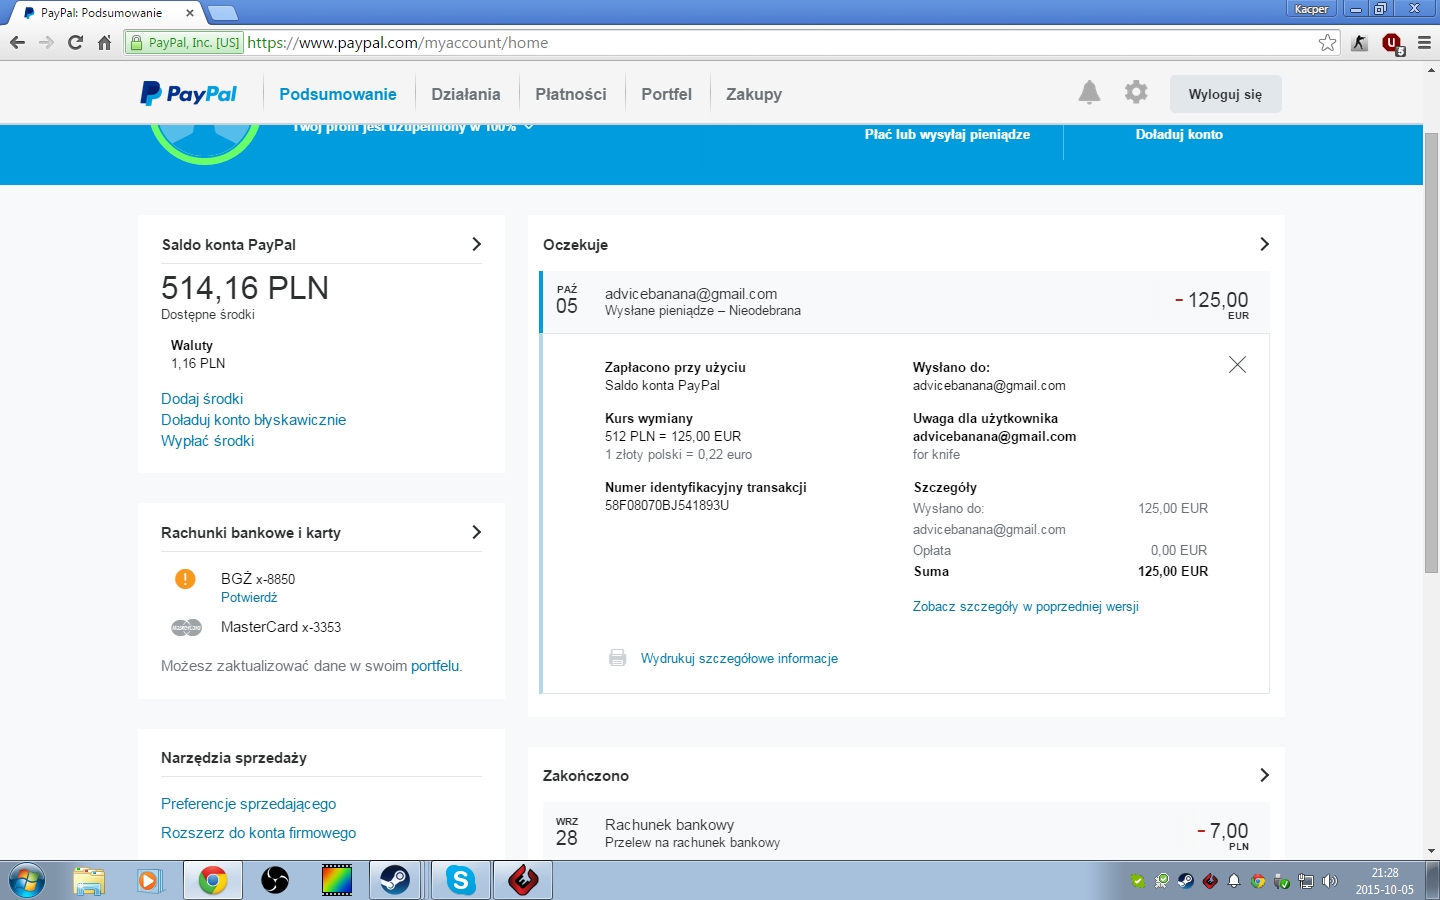Click the PayPal logo
Screen dimensions: 1440x900
point(189,94)
